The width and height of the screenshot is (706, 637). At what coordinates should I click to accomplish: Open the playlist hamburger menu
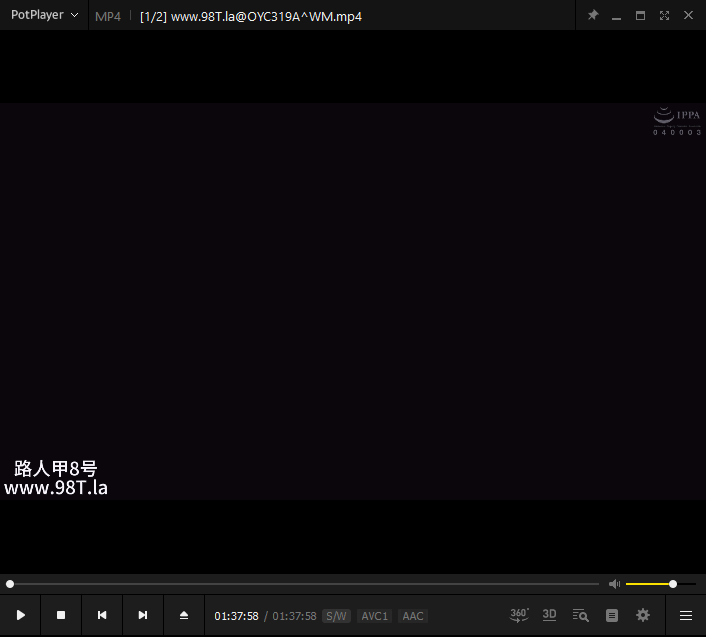pos(686,615)
